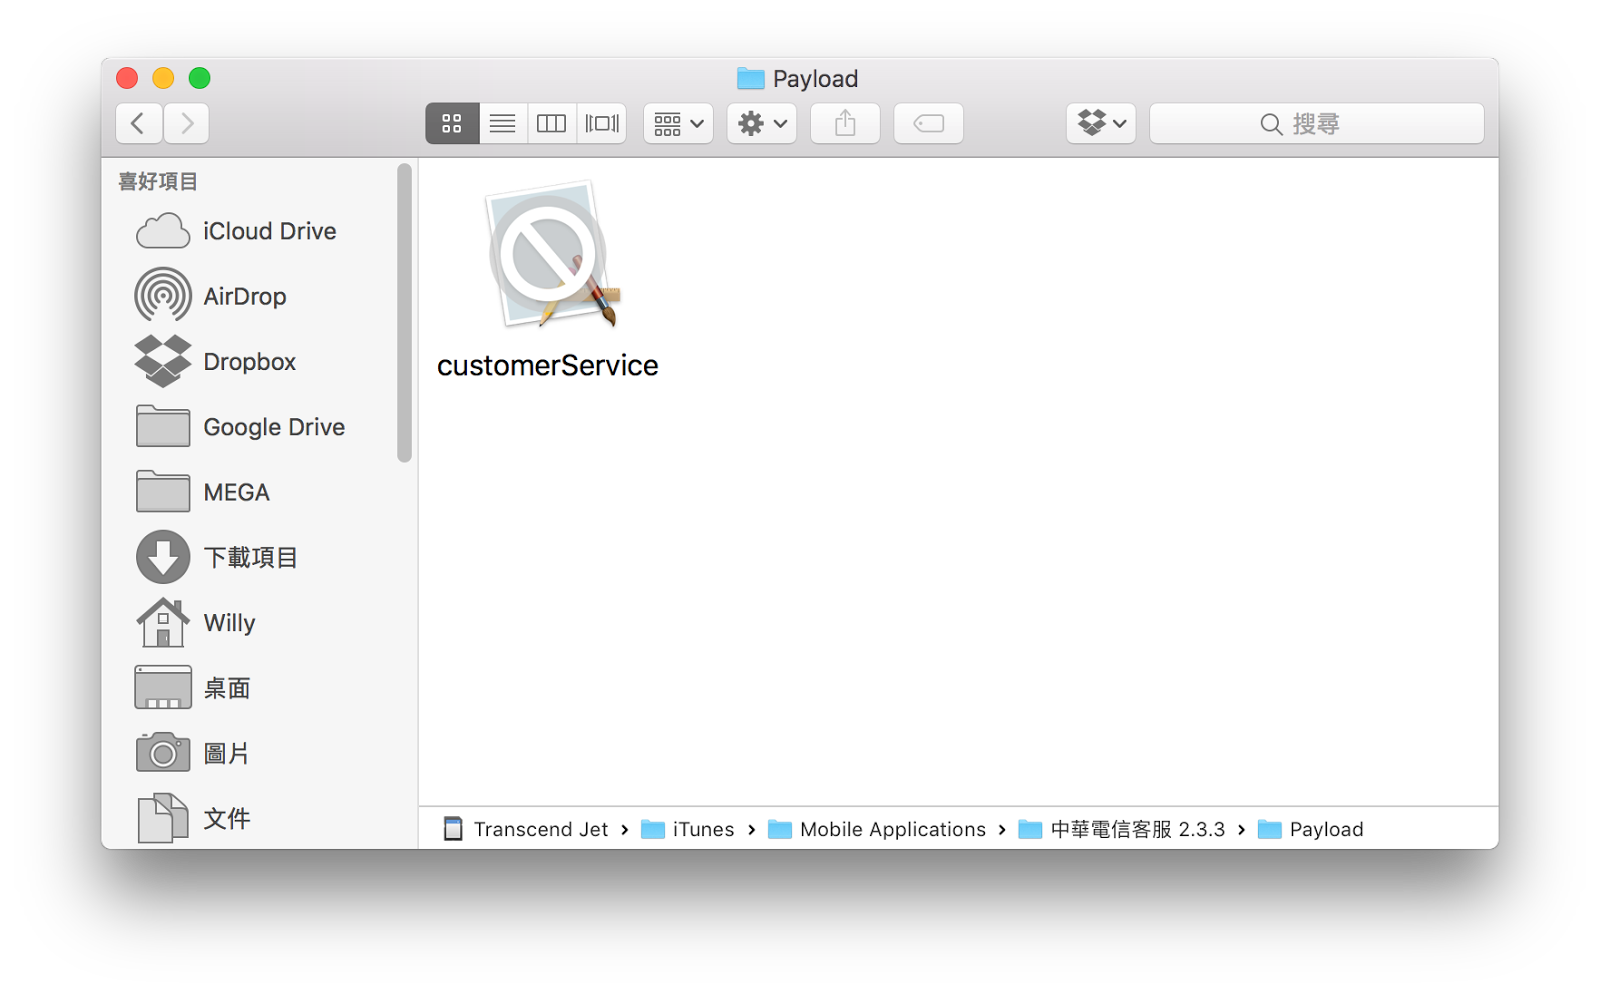Screen dimensions: 1600x994
Task: Open Willy home folder label
Action: click(229, 623)
